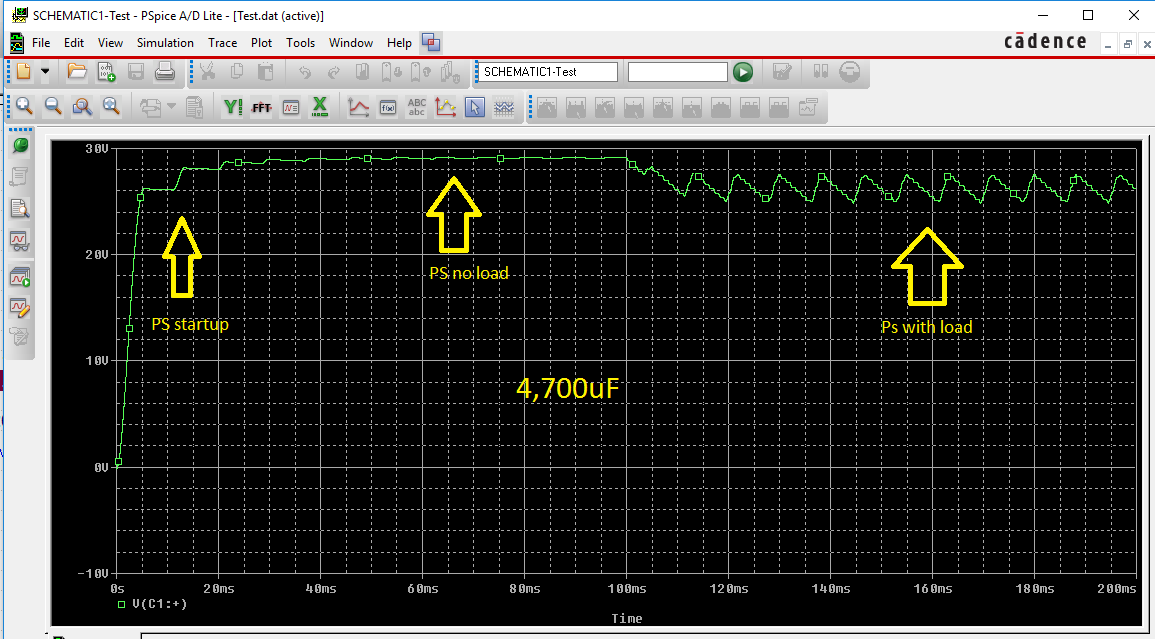This screenshot has width=1155, height=639.
Task: Mark data points with the dotted curve icon
Action: 446,107
